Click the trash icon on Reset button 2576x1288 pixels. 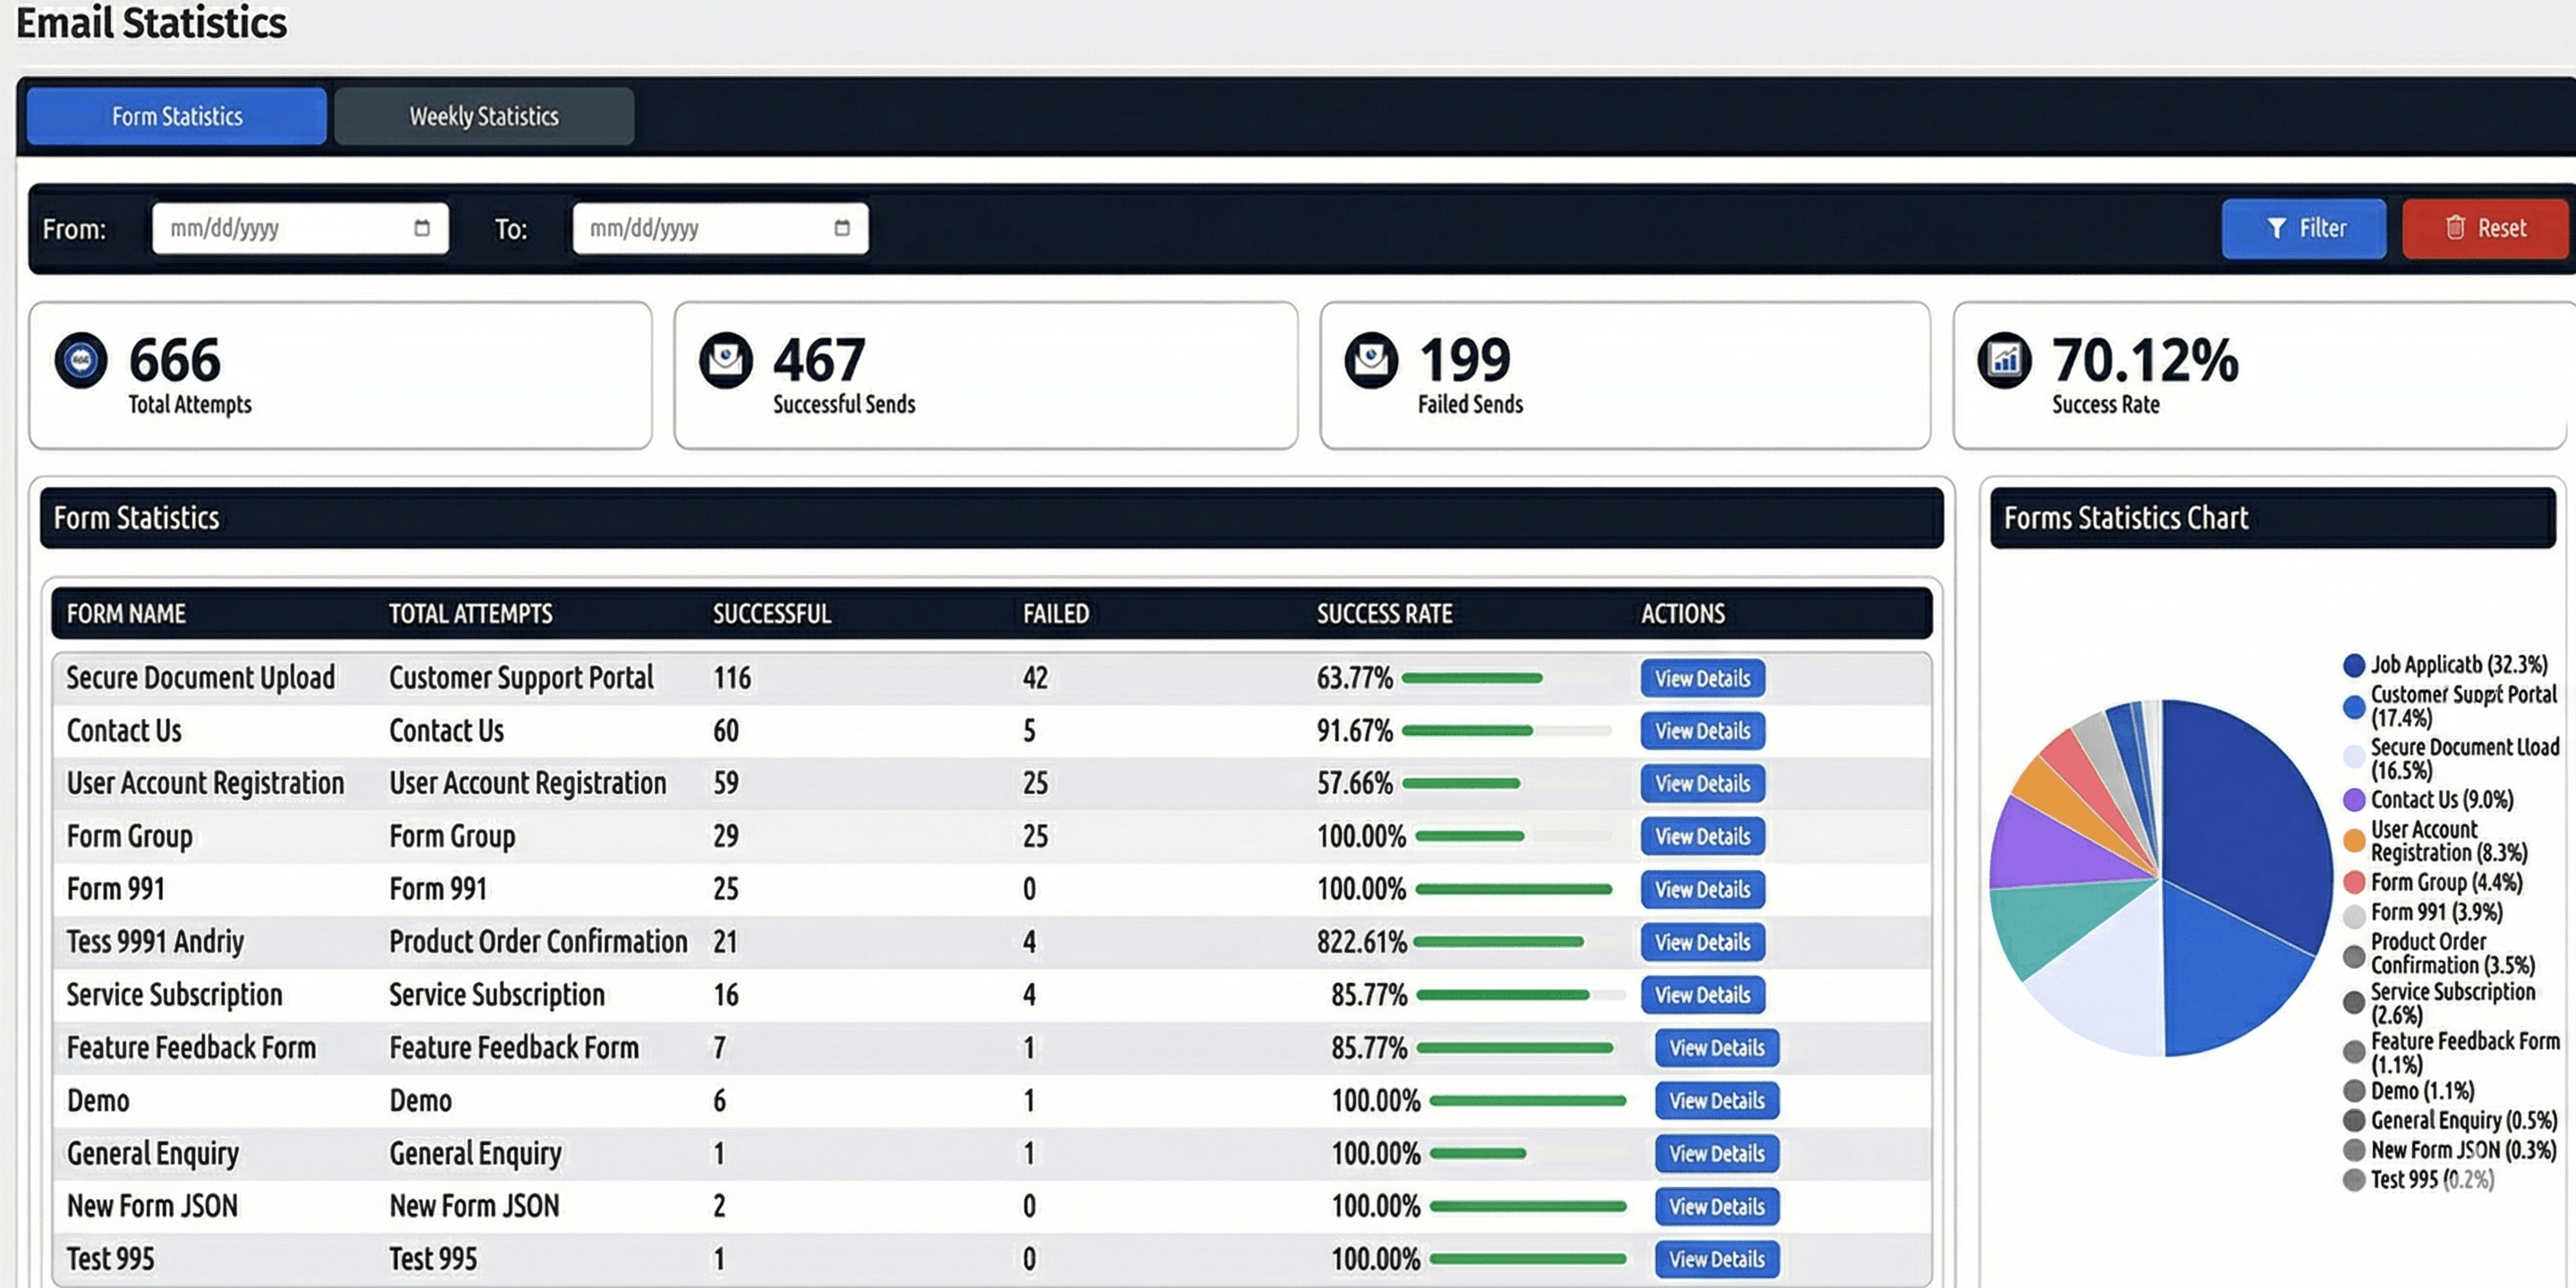point(2455,228)
